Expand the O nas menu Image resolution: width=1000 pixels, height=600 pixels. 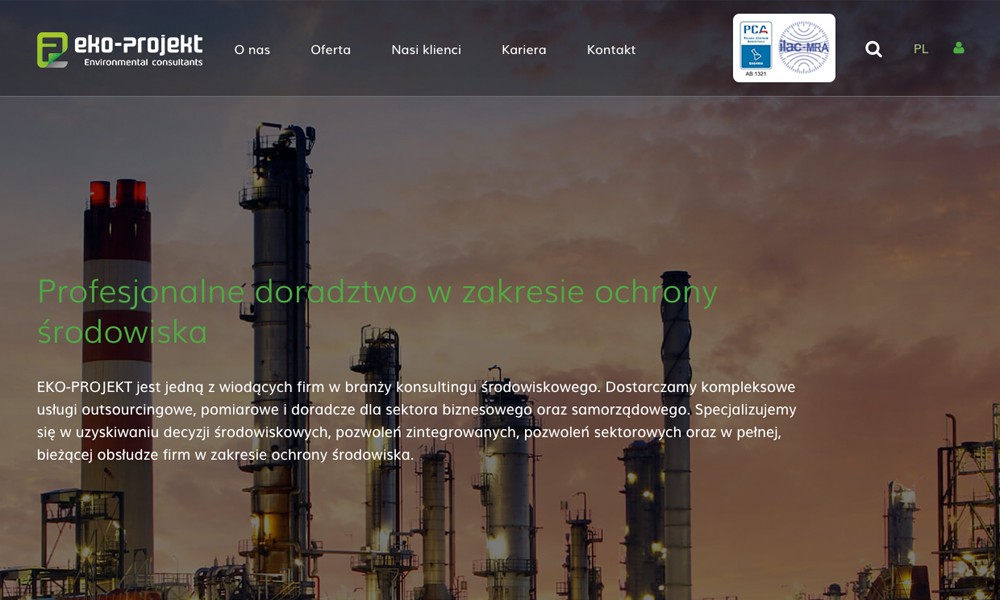(252, 49)
